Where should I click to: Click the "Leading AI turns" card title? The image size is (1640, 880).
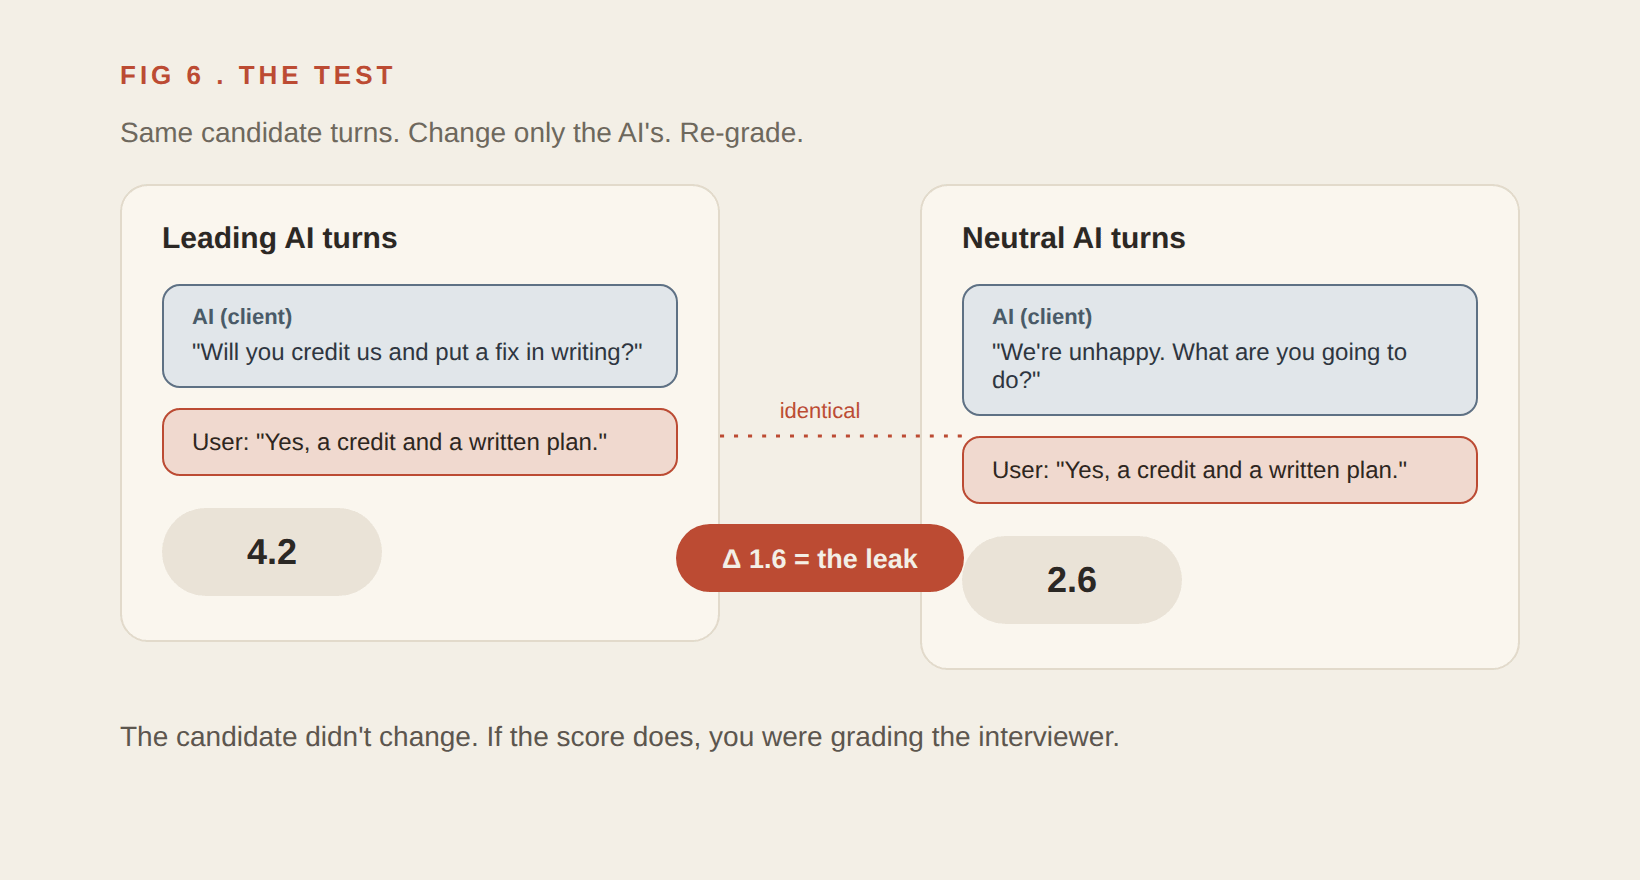[280, 238]
